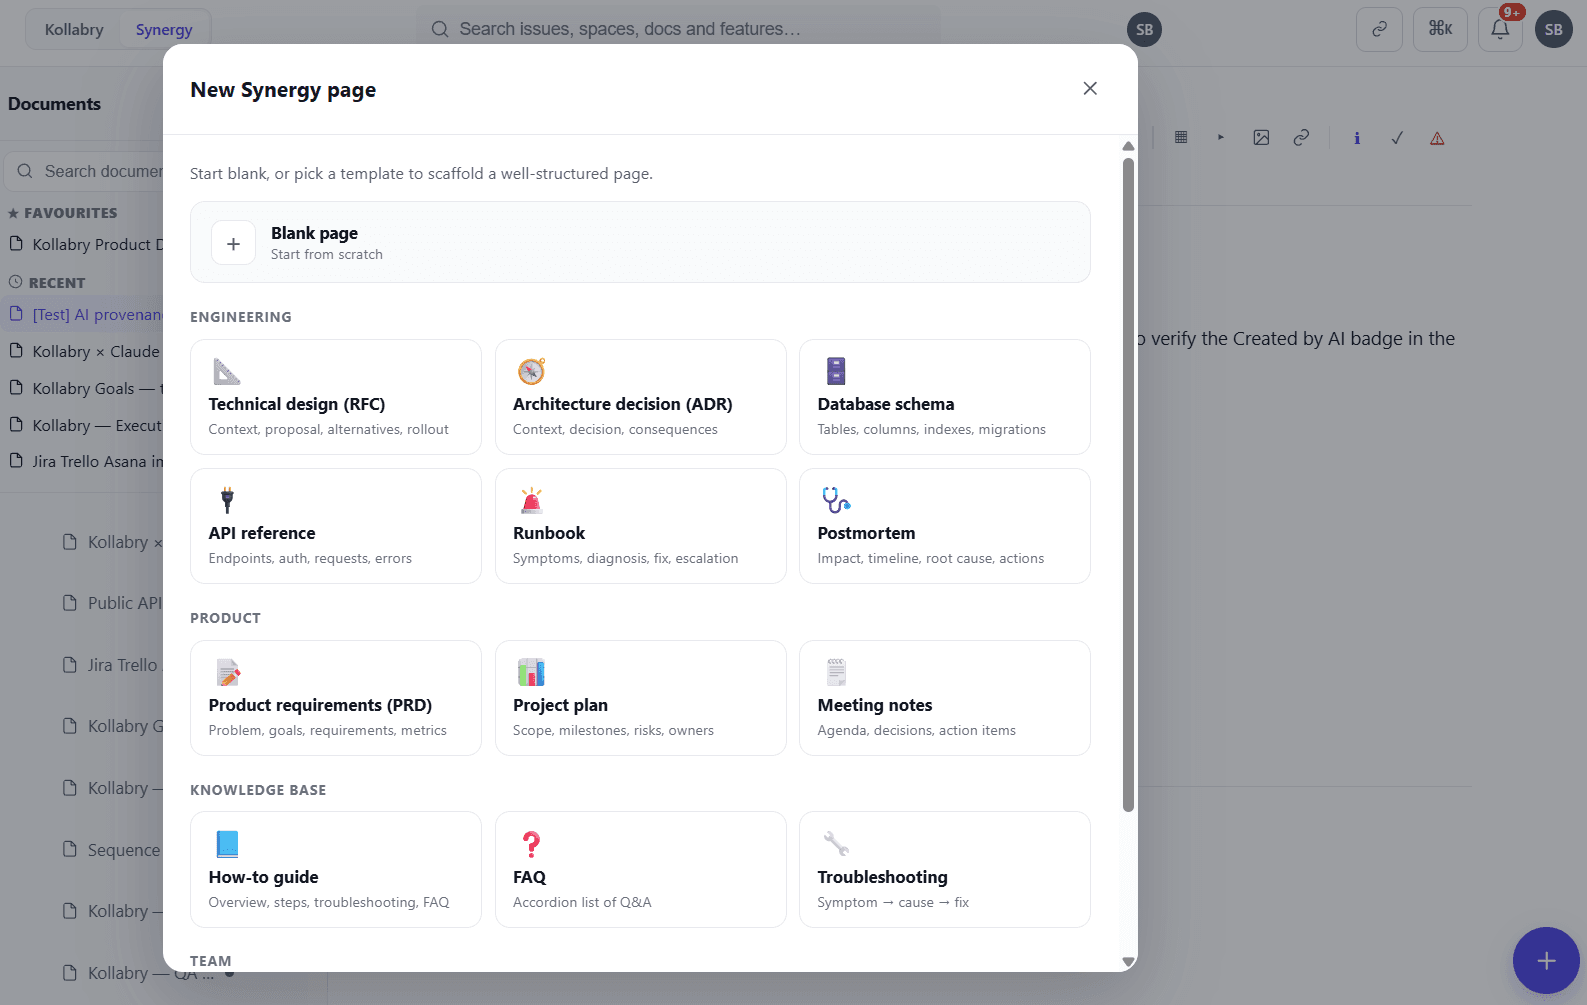Select the Architecture decision (ADR) template
This screenshot has width=1587, height=1005.
click(641, 397)
